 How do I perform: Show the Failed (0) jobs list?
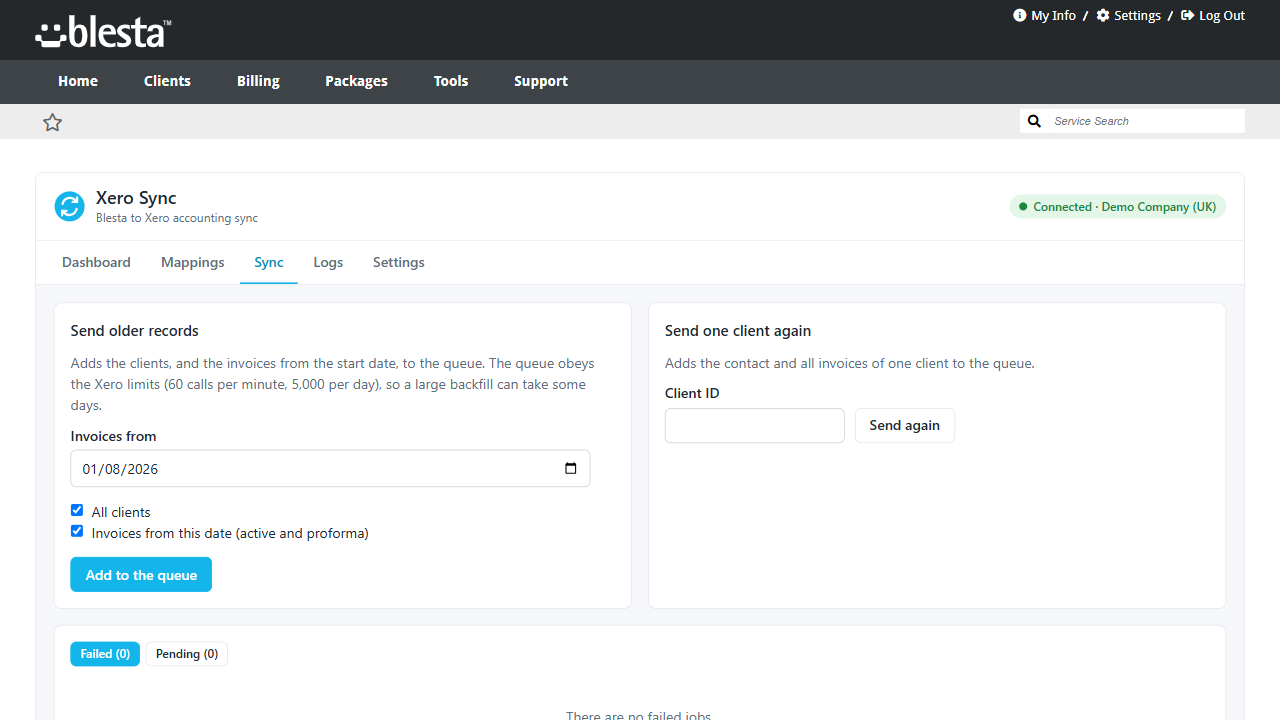pyautogui.click(x=105, y=654)
